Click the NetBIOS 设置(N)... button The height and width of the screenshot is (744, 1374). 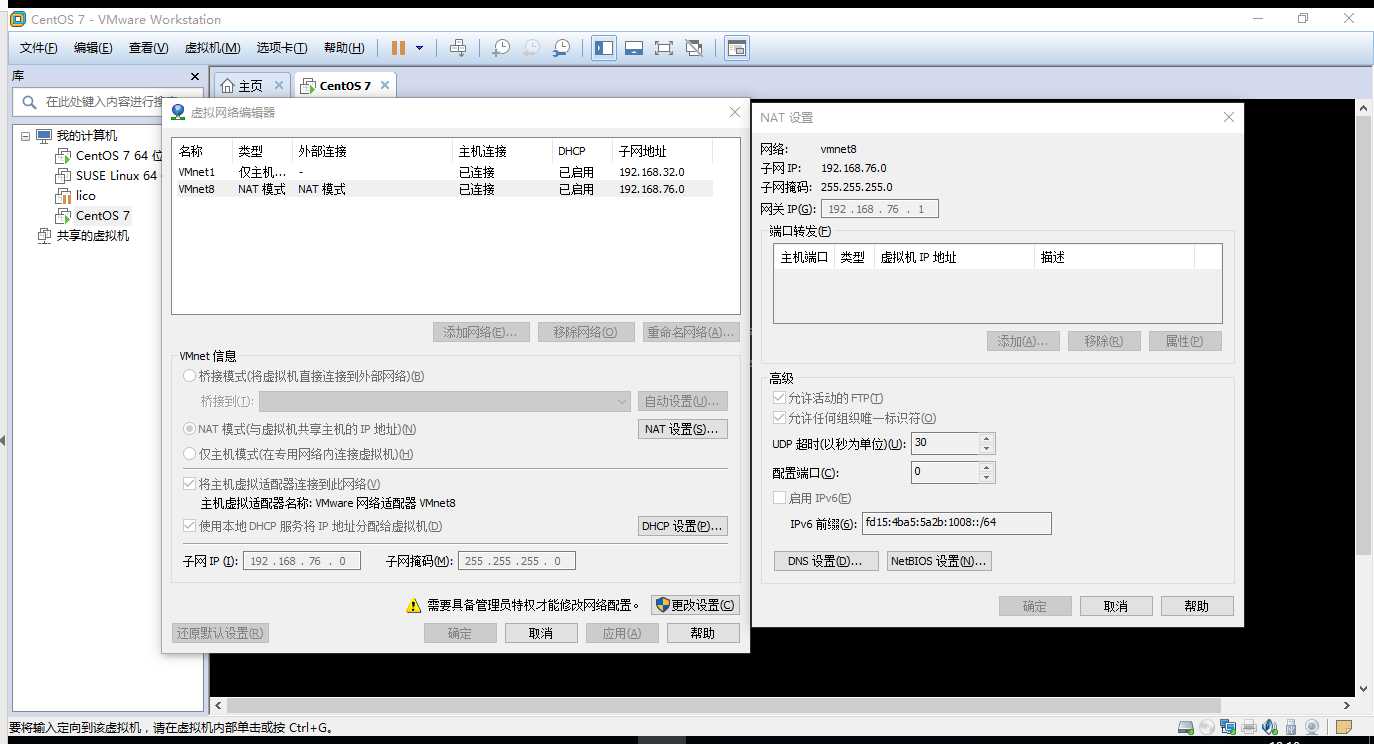point(939,561)
